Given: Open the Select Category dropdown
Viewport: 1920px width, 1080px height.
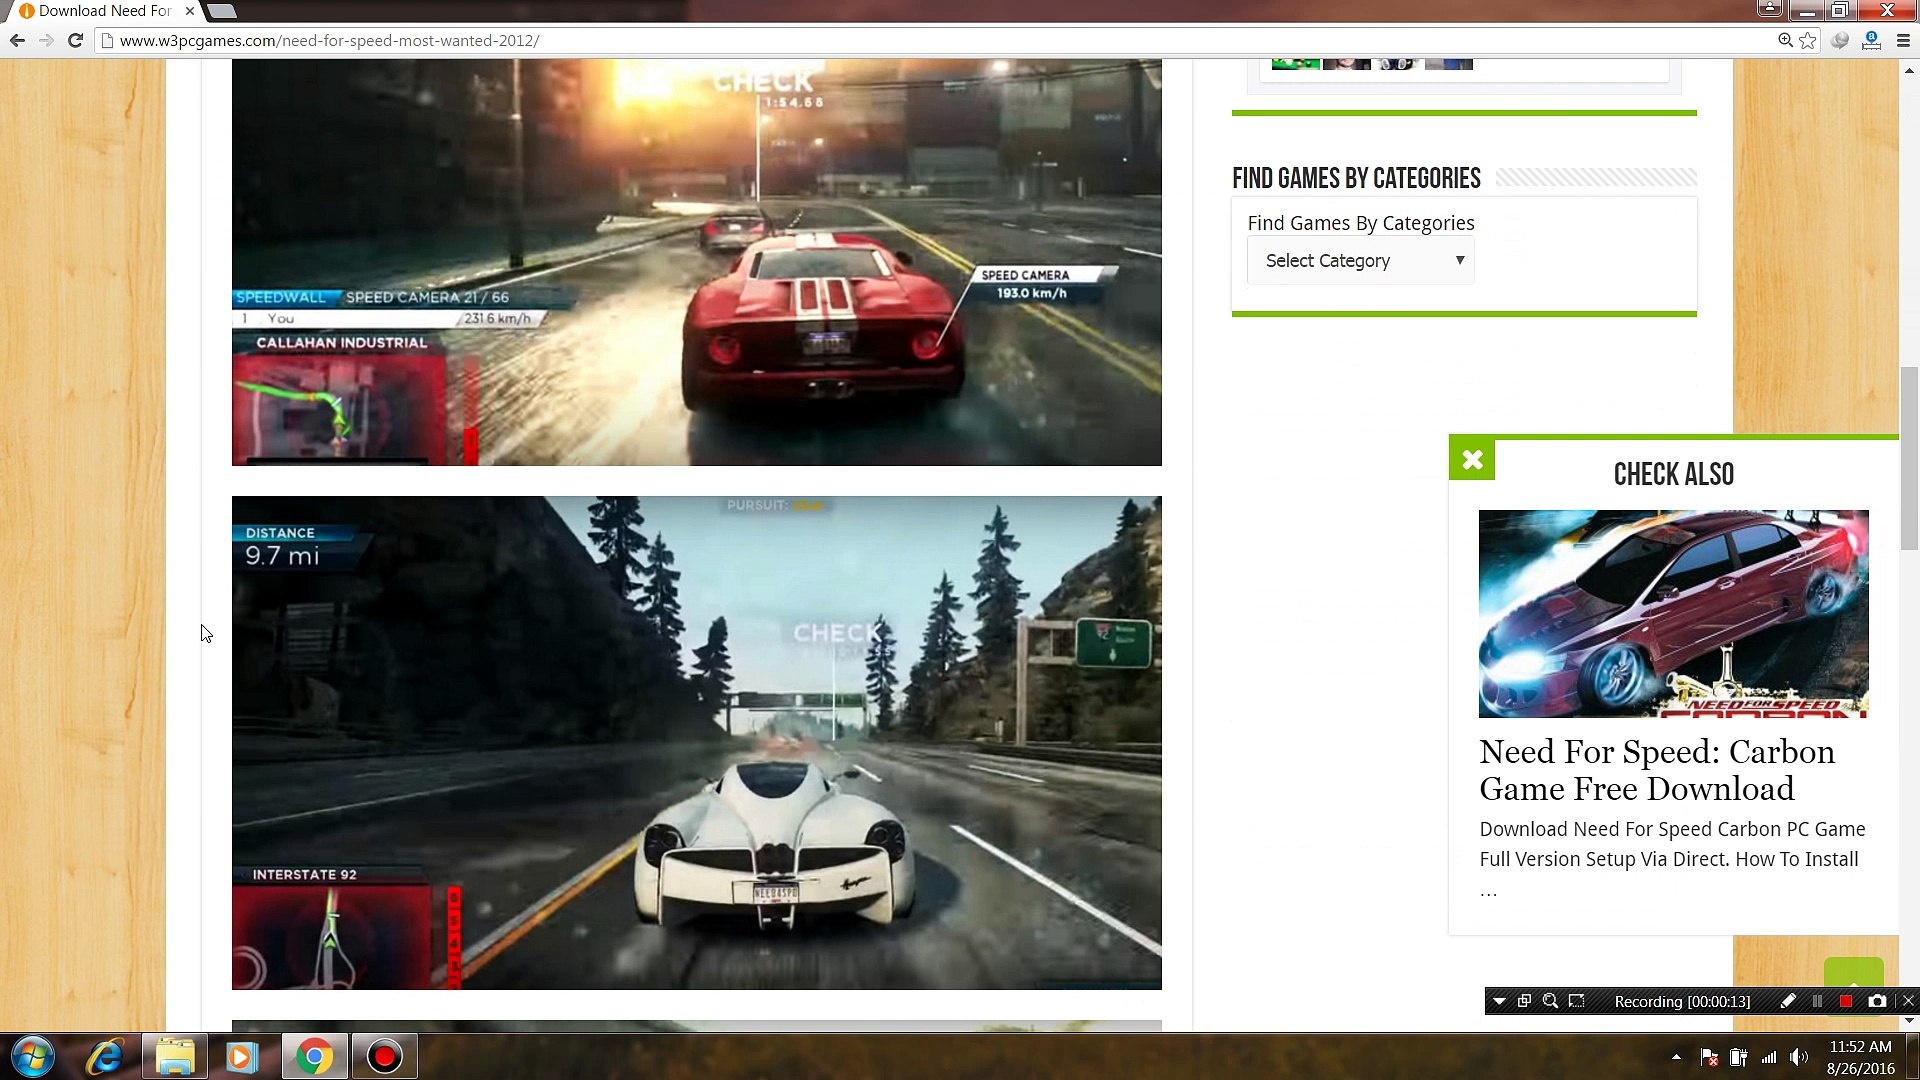Looking at the screenshot, I should click(1360, 260).
